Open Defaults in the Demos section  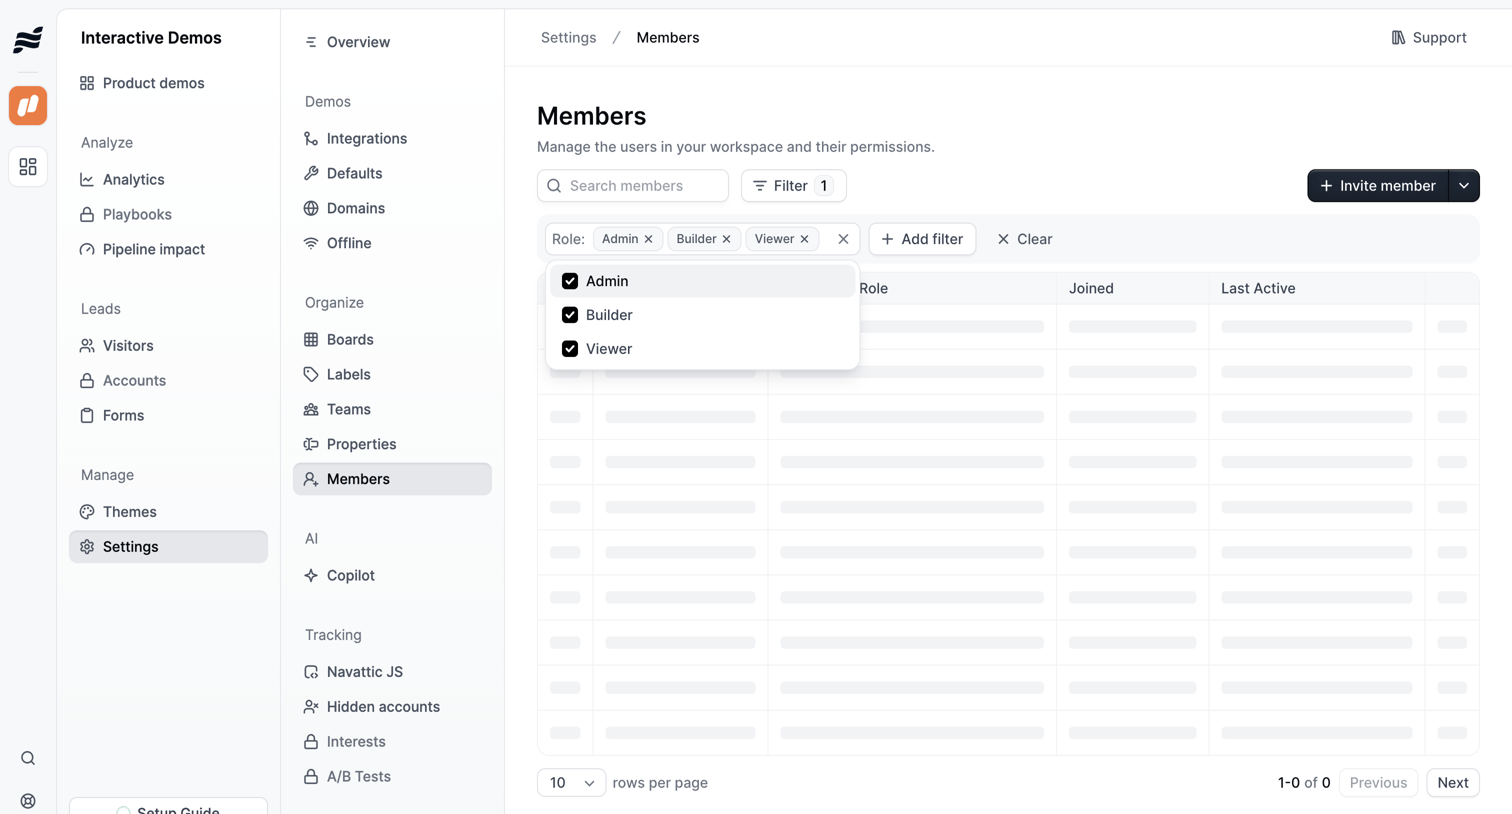(392, 174)
